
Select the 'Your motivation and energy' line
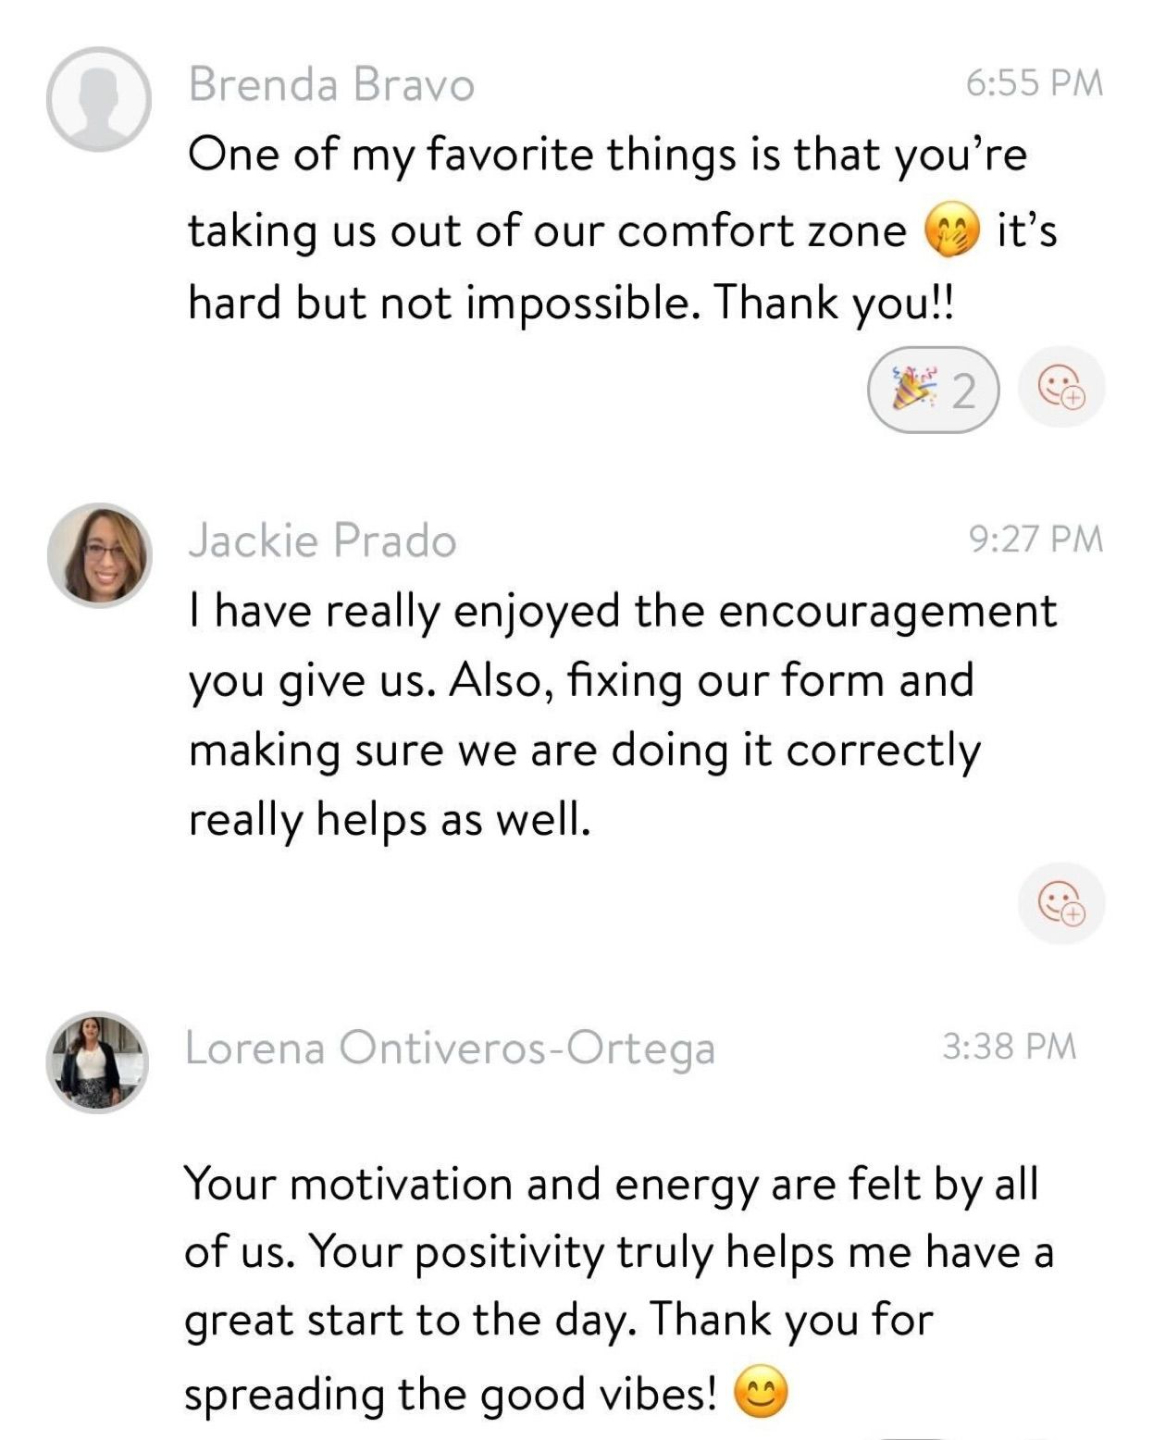pyautogui.click(x=611, y=1184)
